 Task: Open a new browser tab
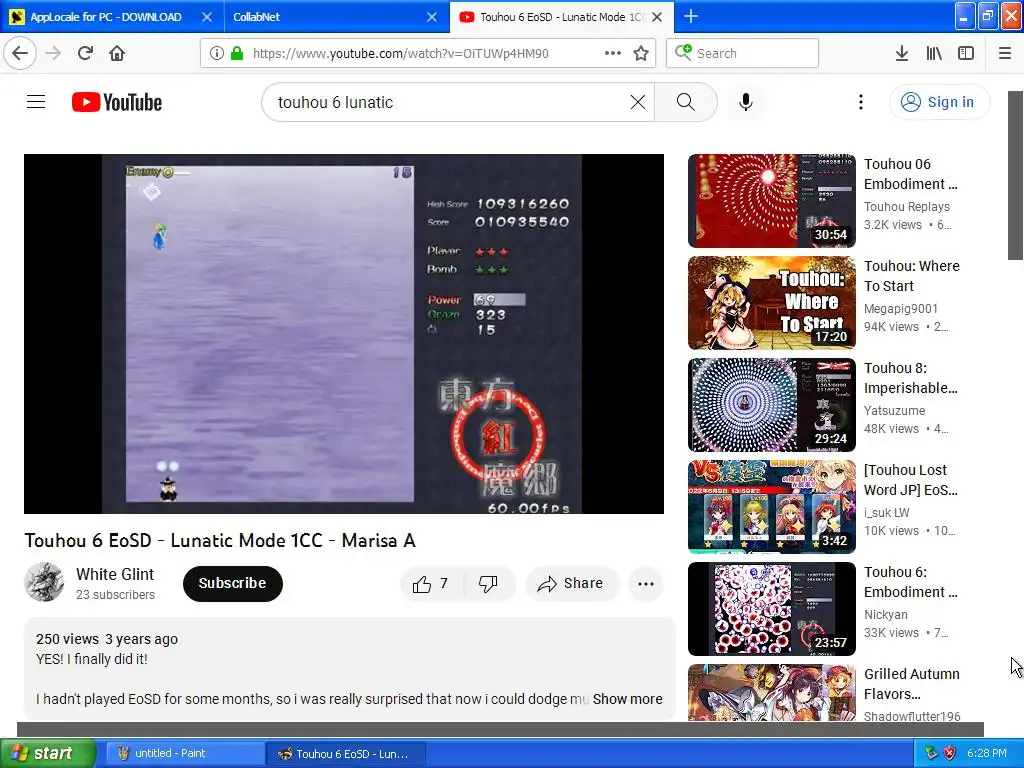[x=690, y=16]
